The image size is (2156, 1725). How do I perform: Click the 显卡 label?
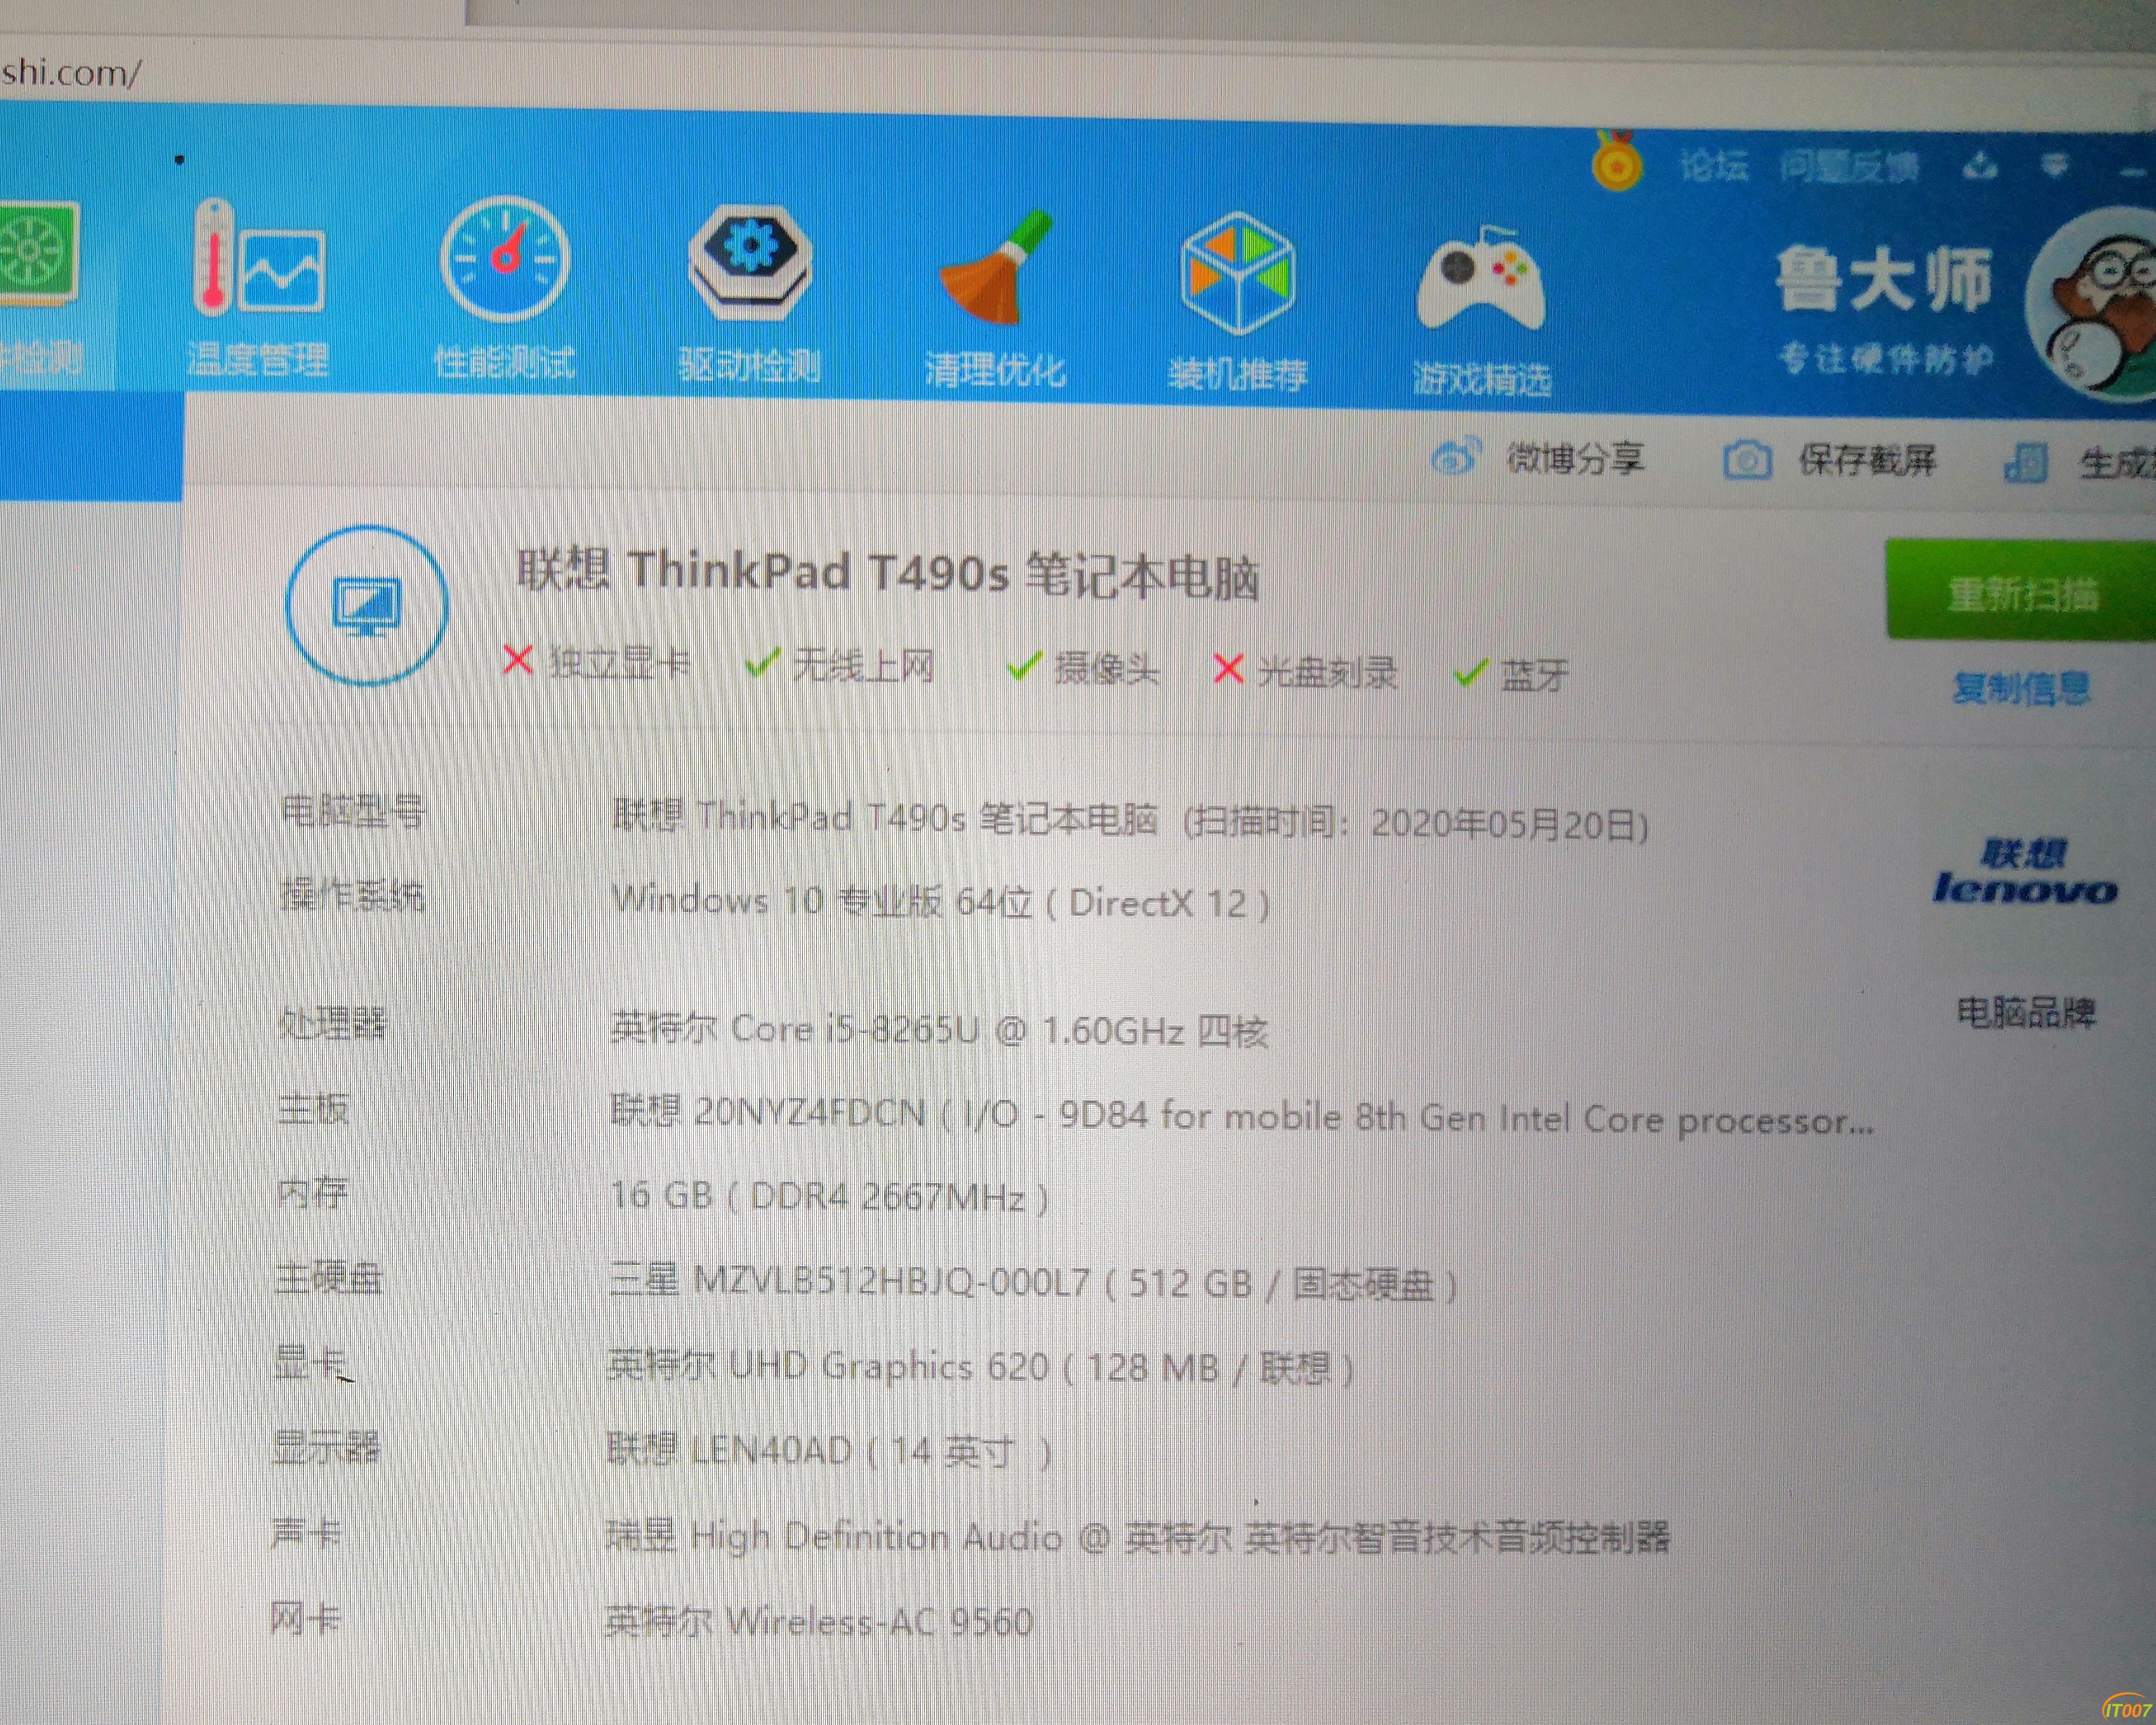point(311,1362)
